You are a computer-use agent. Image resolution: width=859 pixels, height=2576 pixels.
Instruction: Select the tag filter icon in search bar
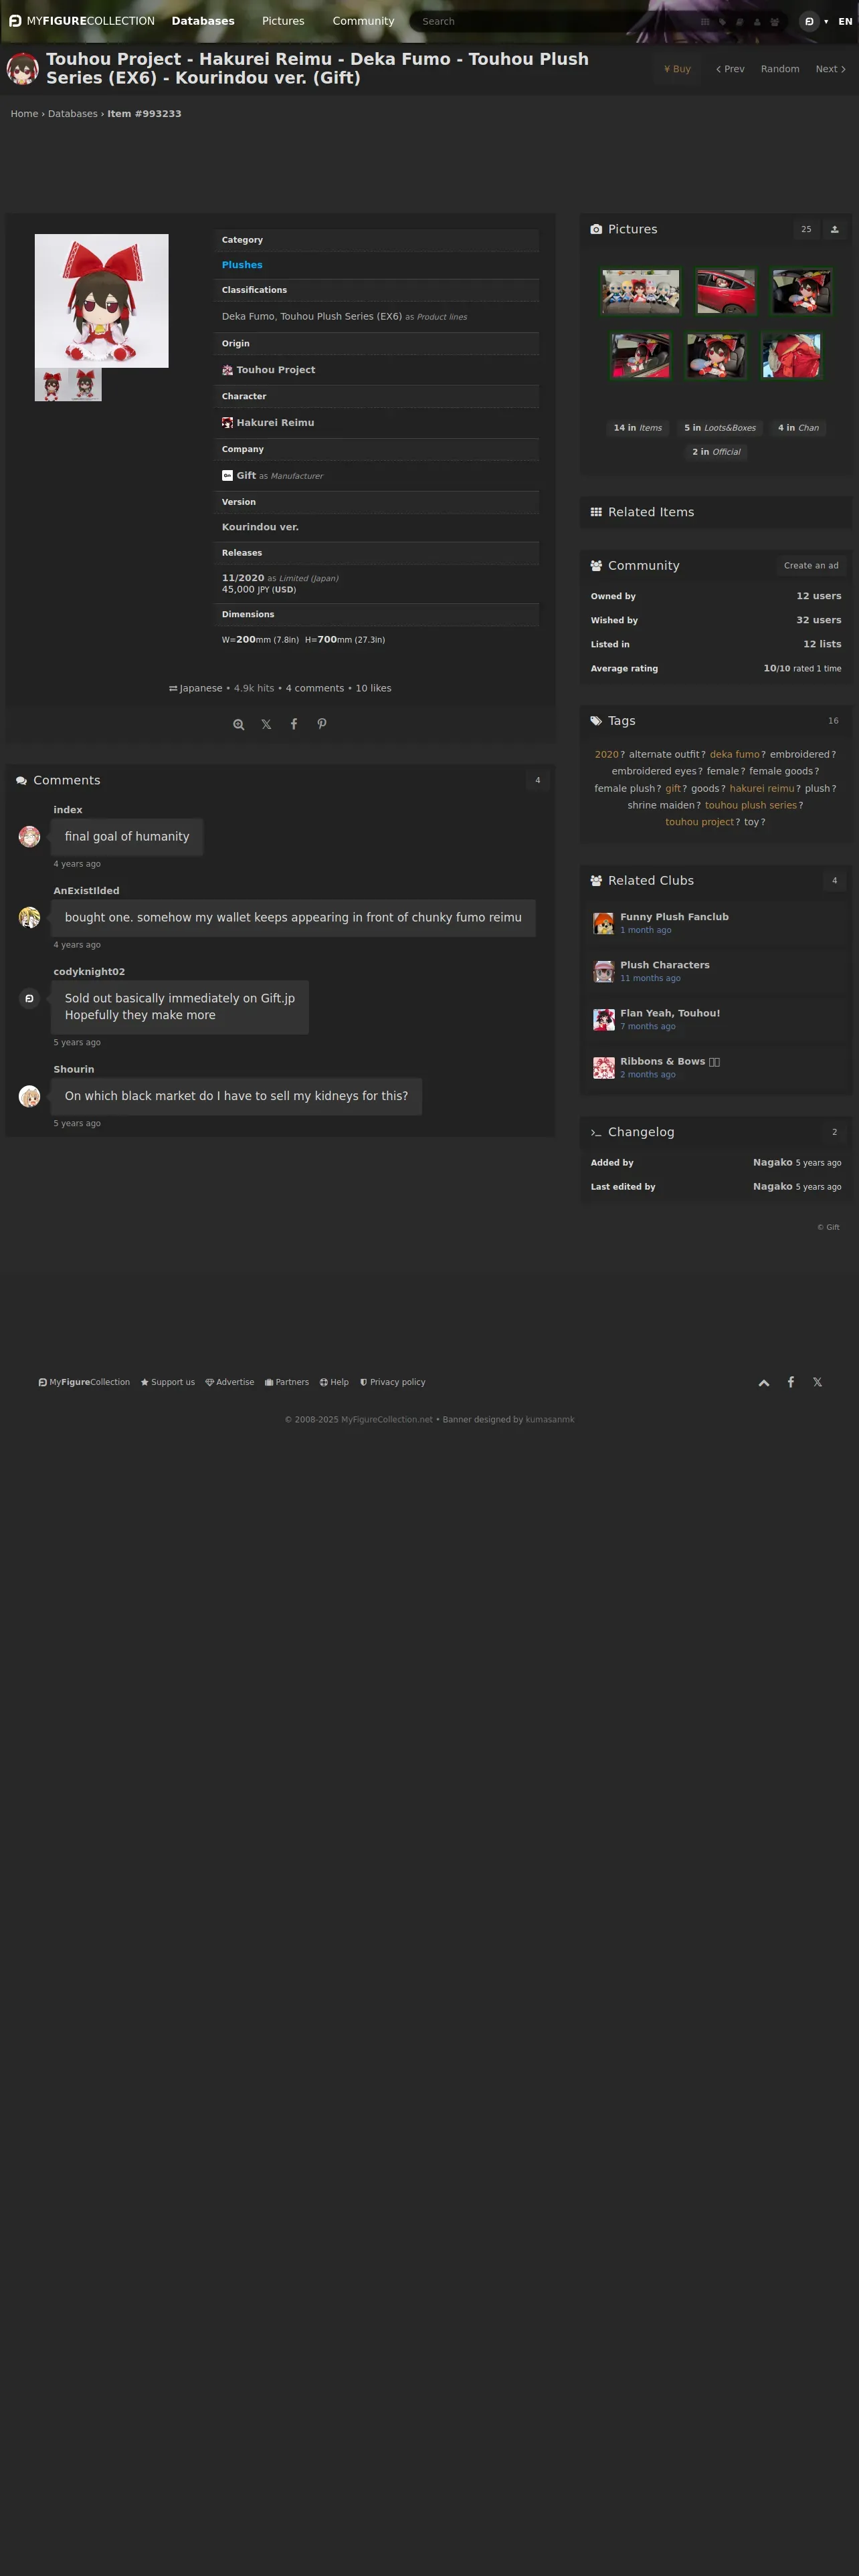coord(723,21)
